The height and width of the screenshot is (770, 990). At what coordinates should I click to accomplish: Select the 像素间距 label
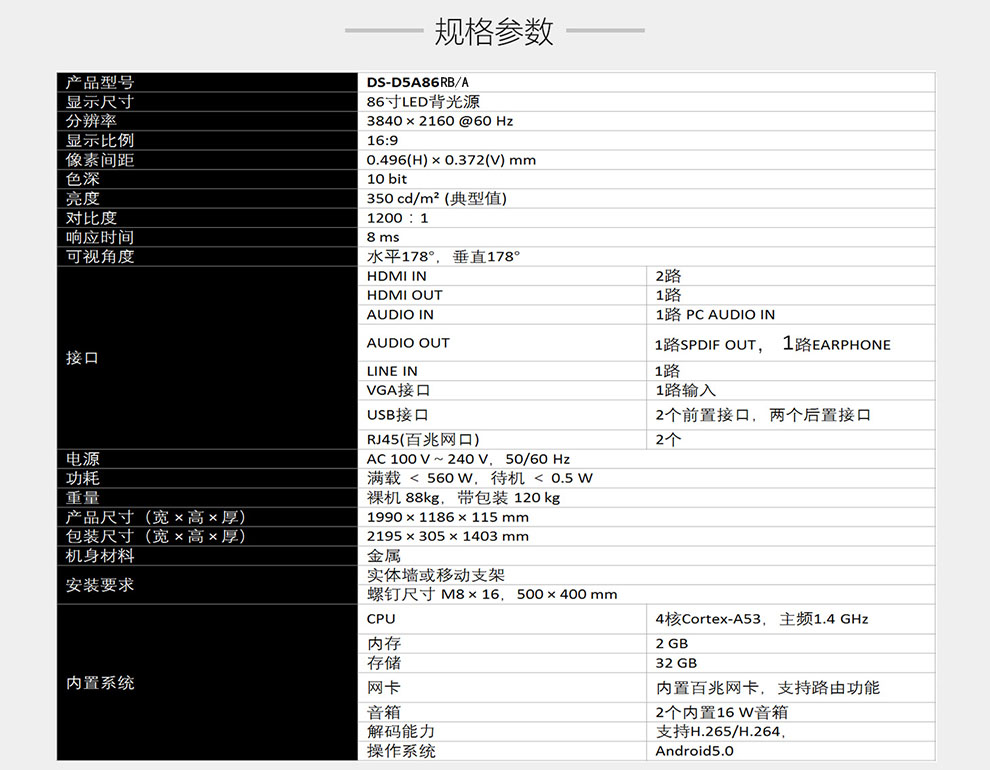click(x=100, y=160)
